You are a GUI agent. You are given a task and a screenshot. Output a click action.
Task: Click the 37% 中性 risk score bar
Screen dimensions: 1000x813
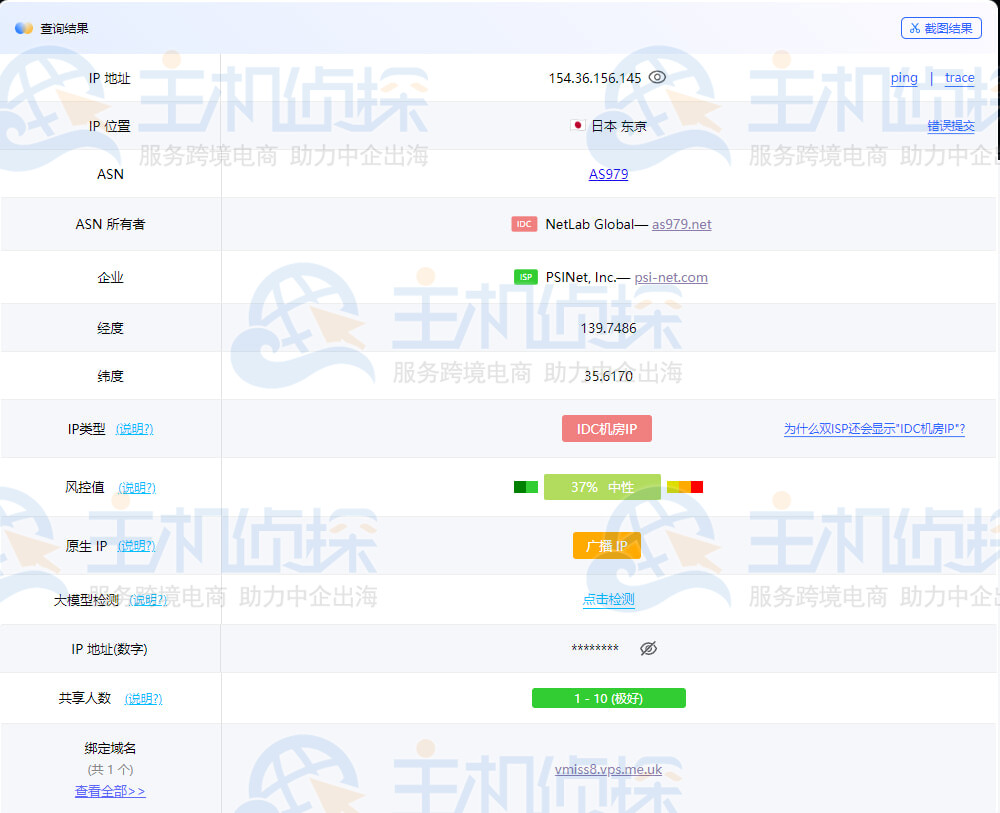coord(602,487)
